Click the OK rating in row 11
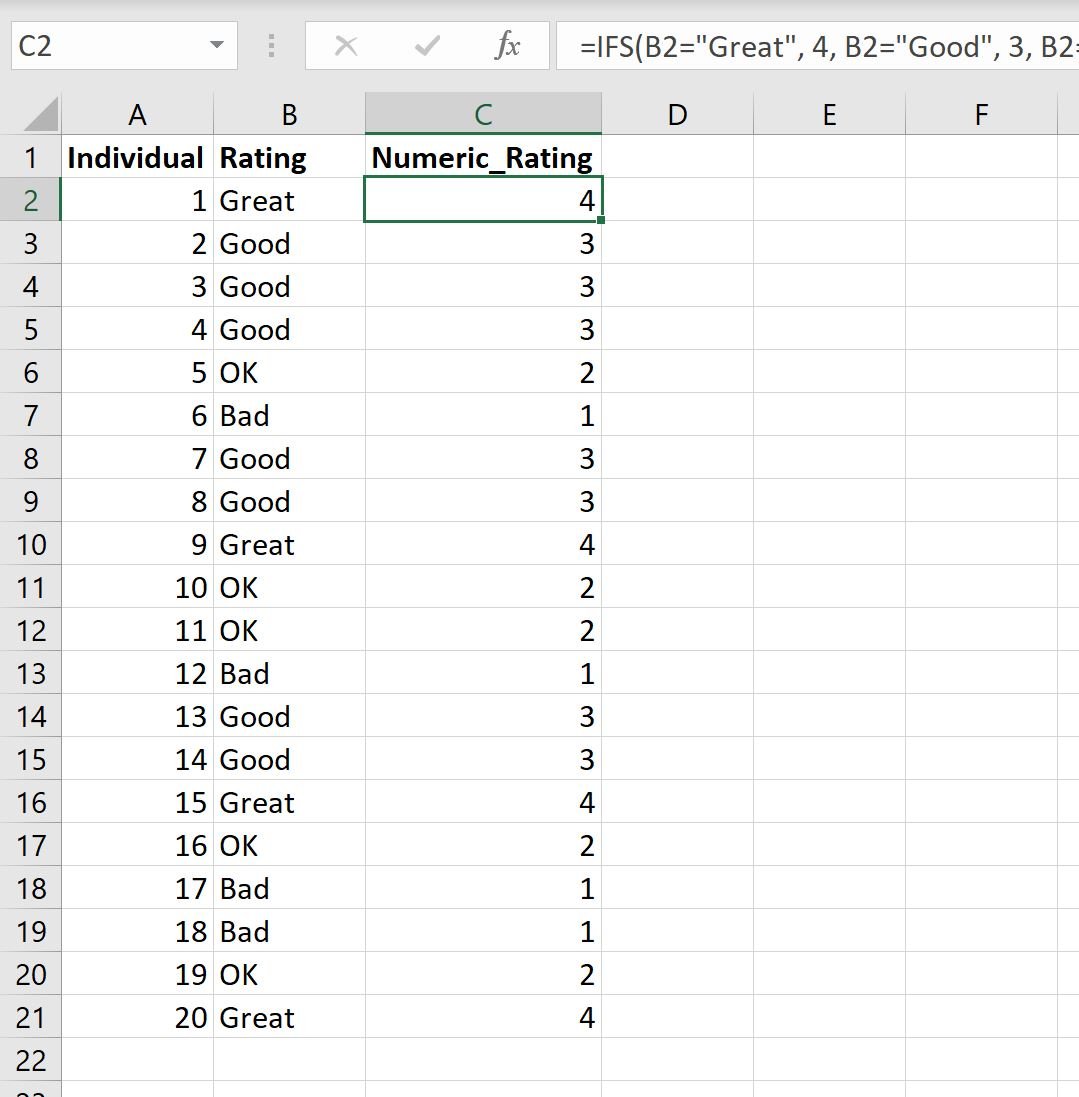The height and width of the screenshot is (1097, 1079). pyautogui.click(x=289, y=587)
